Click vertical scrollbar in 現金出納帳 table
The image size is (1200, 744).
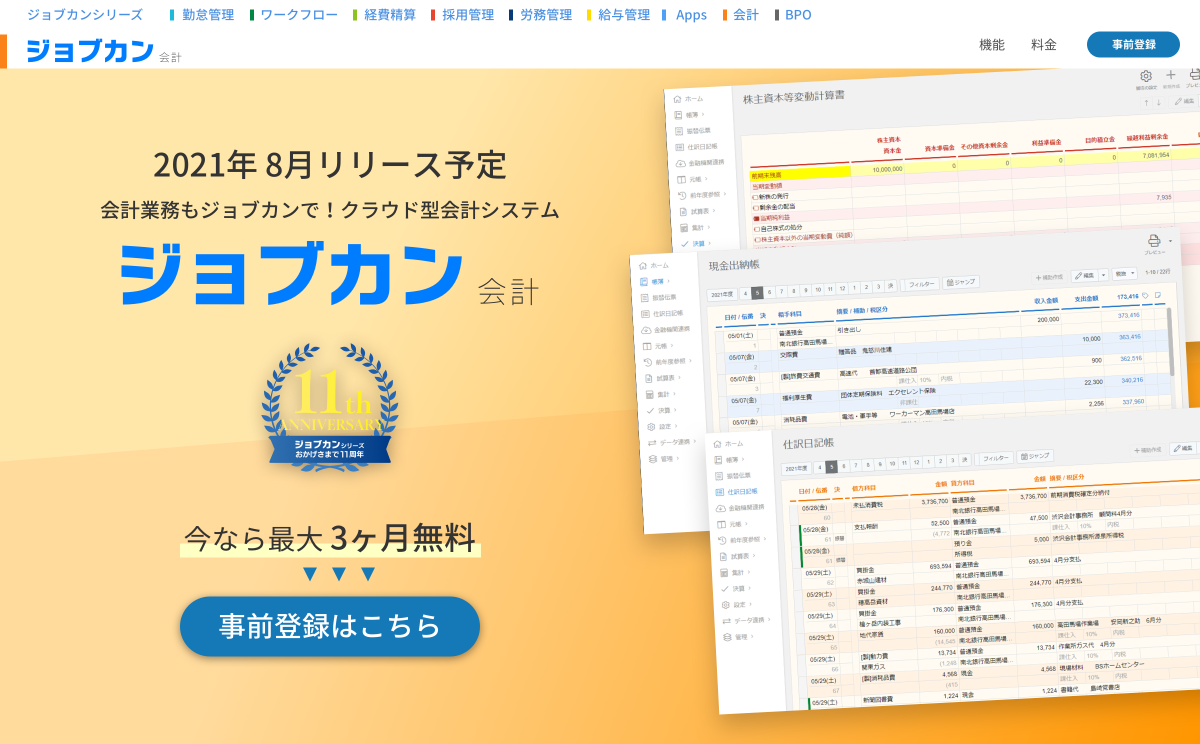[1170, 340]
